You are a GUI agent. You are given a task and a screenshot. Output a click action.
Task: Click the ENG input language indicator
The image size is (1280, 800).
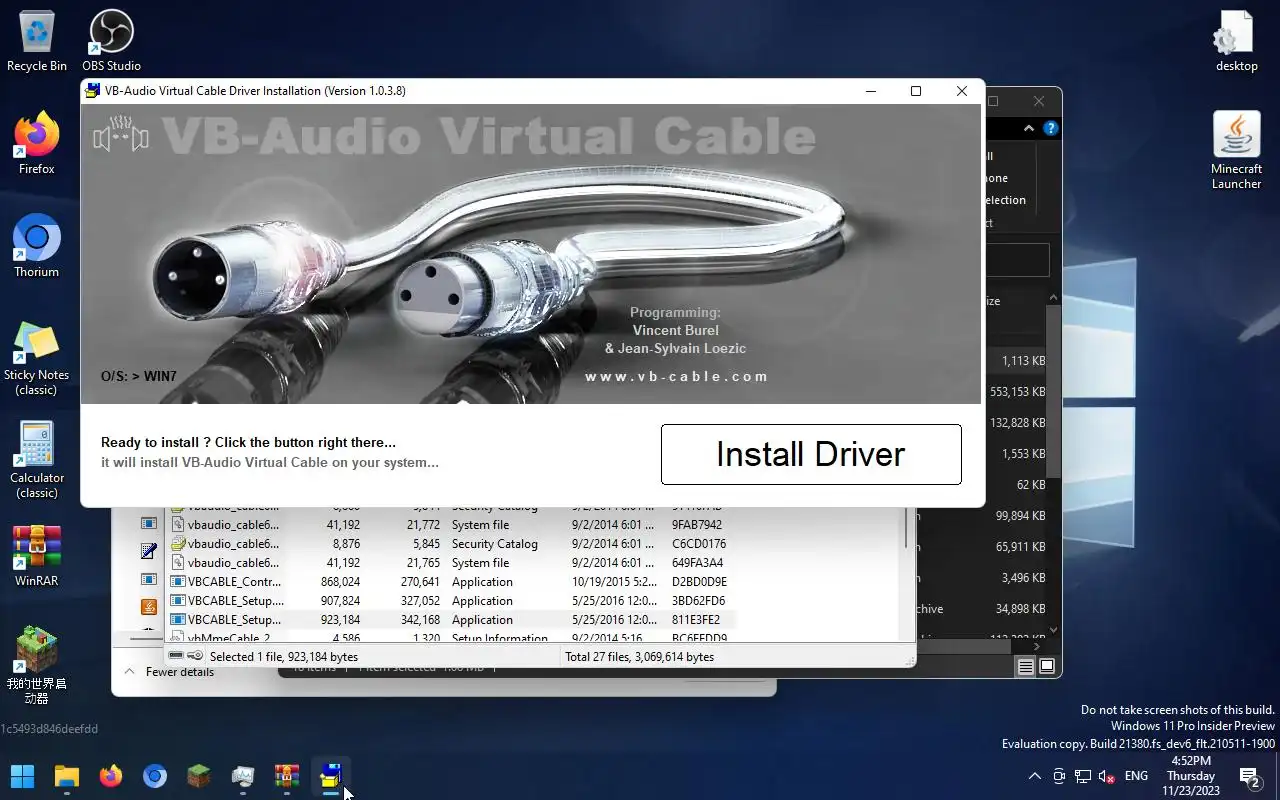[1136, 776]
